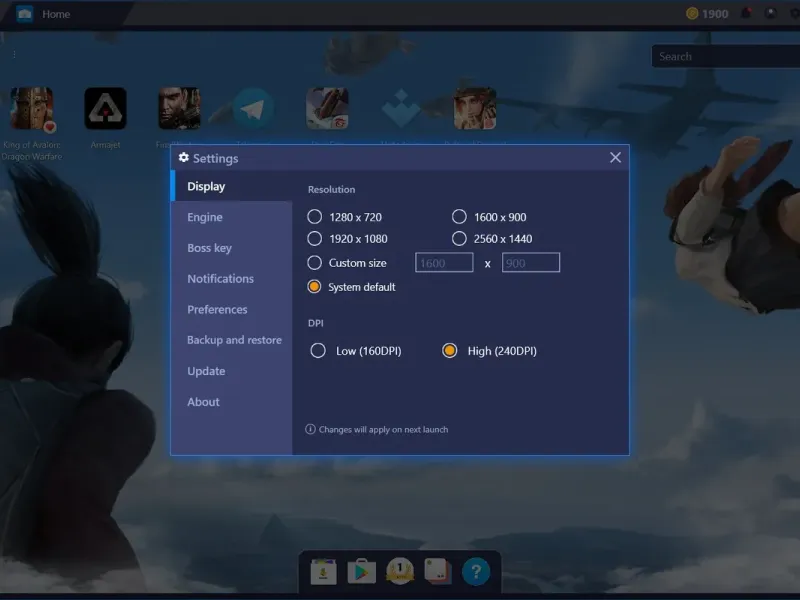Open the Telegram app icon
This screenshot has width=800, height=600.
[x=254, y=108]
